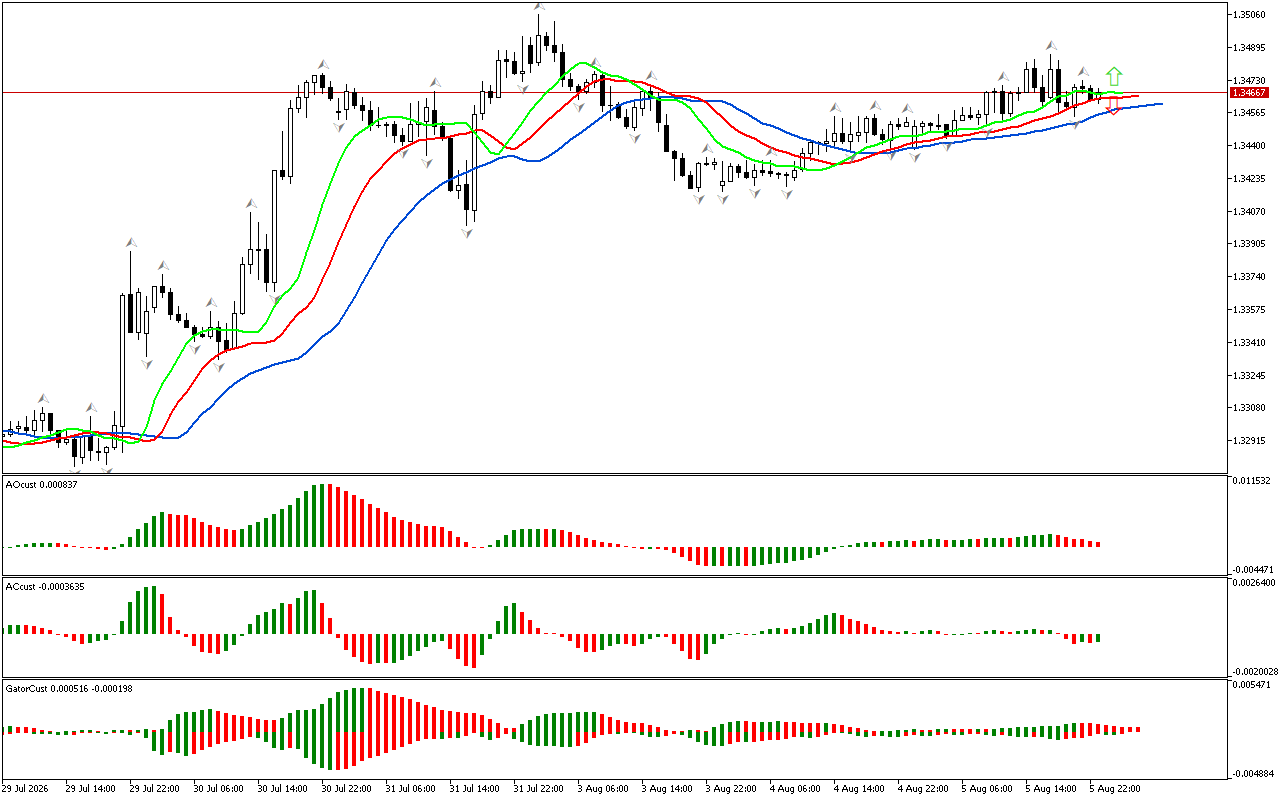Click the -0.004471 AO scale value
1280x800 pixels.
coord(1254,568)
